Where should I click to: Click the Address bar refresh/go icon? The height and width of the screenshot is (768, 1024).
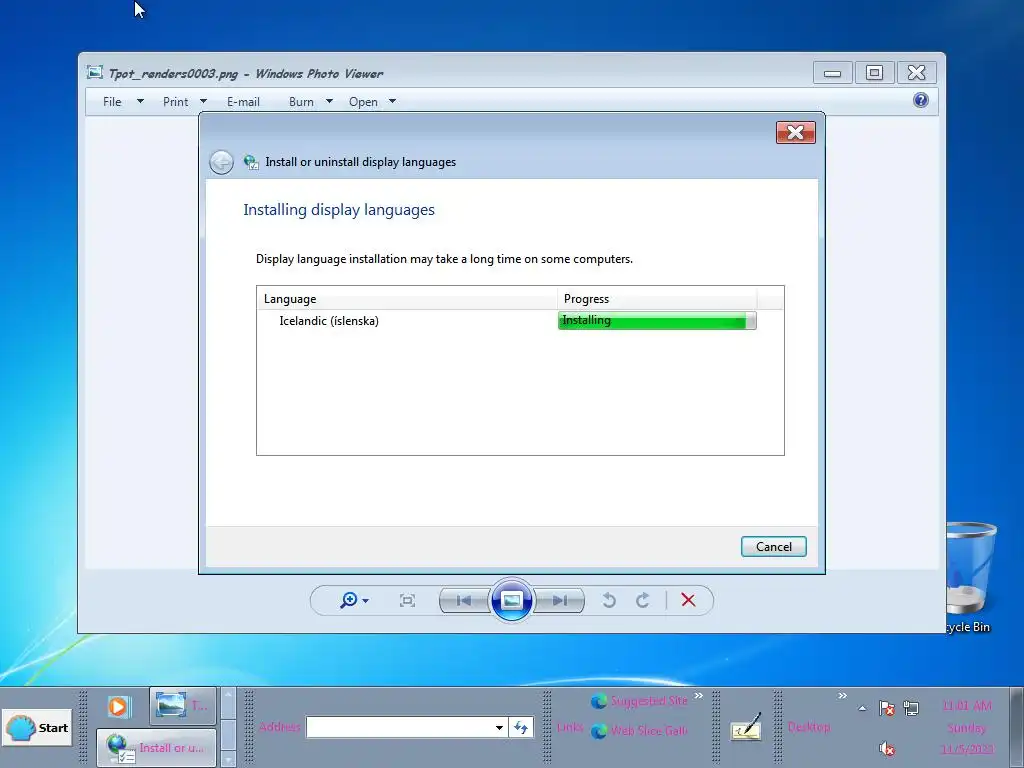click(520, 727)
